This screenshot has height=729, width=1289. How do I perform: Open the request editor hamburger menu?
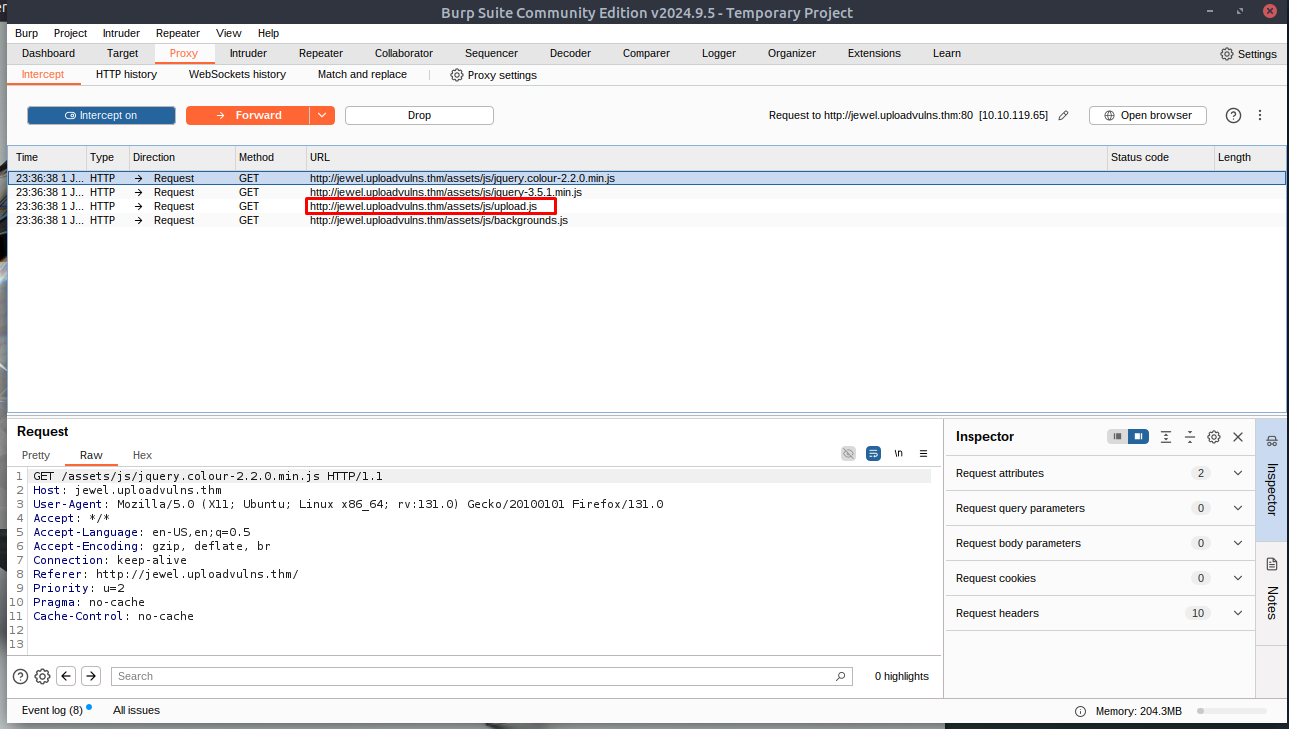(x=924, y=453)
